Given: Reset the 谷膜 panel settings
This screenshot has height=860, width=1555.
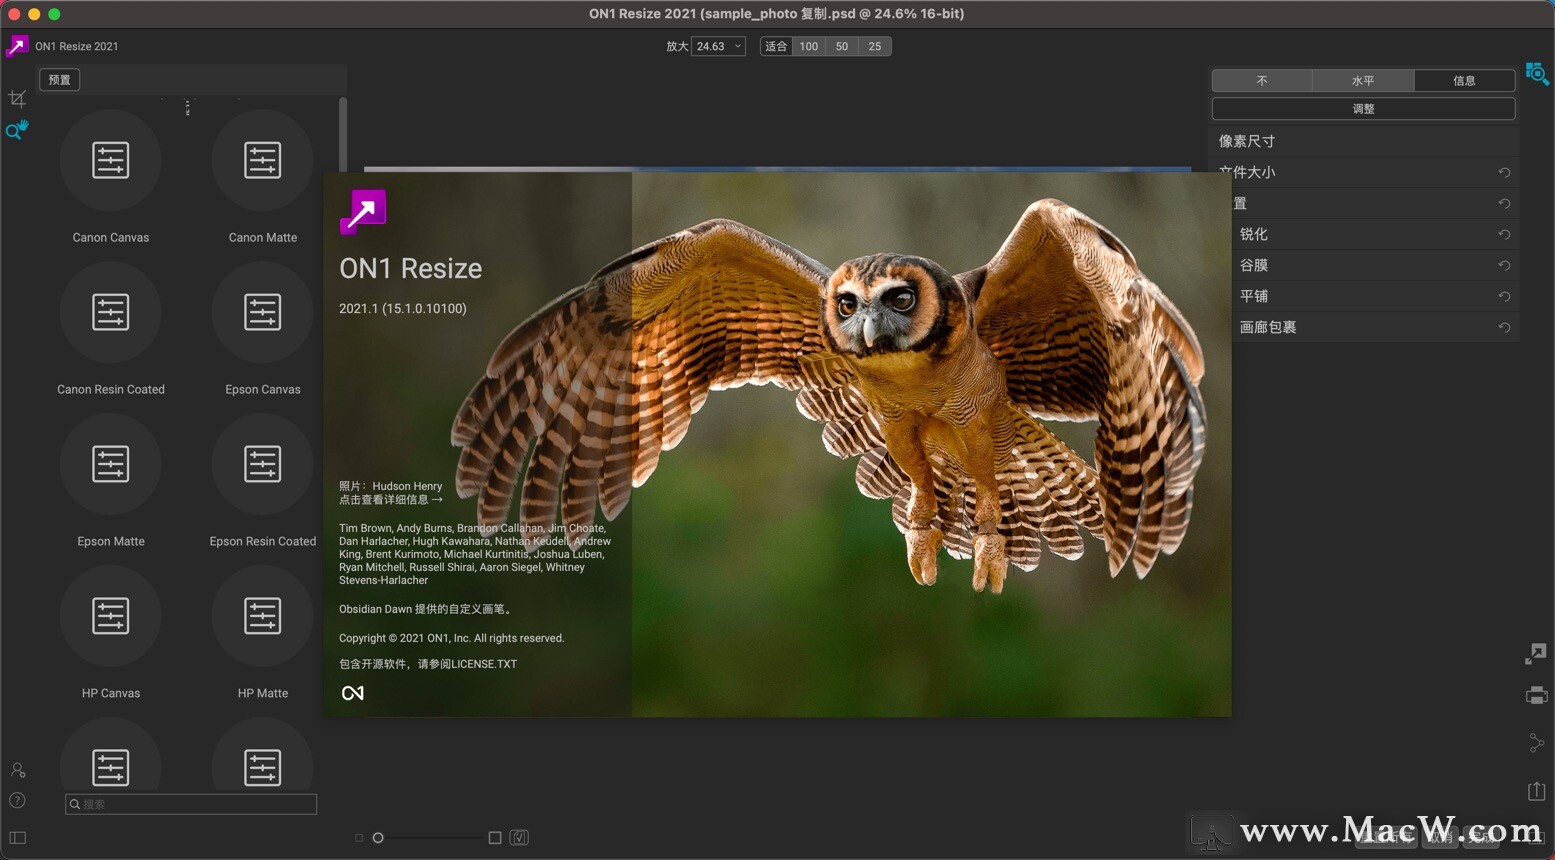Looking at the screenshot, I should click(1504, 265).
